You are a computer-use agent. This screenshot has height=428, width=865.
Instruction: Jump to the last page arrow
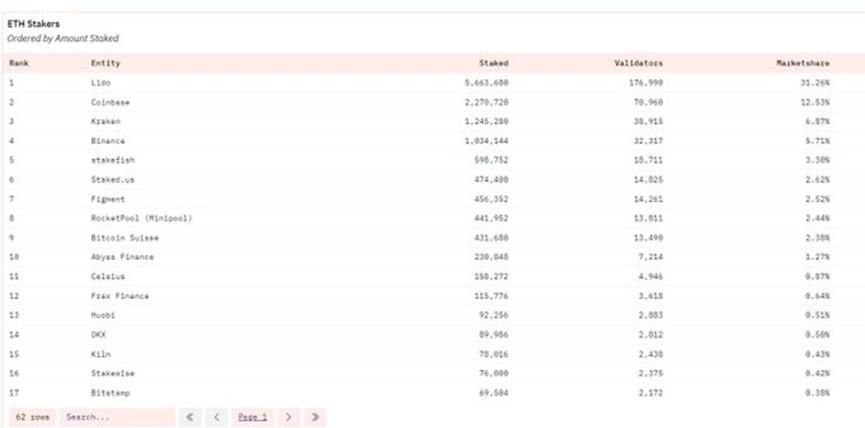point(315,417)
